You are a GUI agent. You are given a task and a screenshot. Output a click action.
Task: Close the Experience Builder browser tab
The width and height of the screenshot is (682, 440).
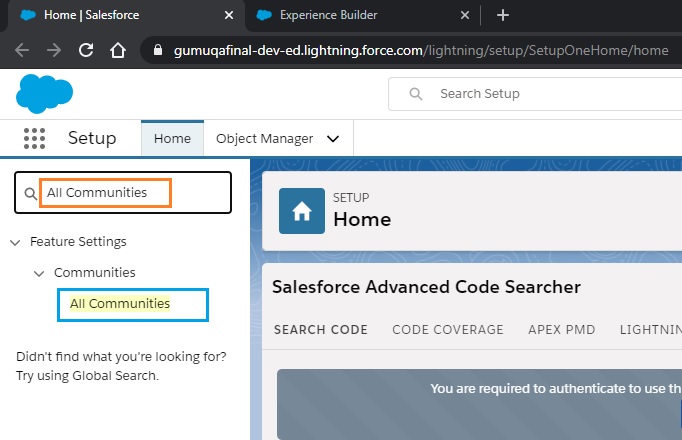tap(465, 15)
